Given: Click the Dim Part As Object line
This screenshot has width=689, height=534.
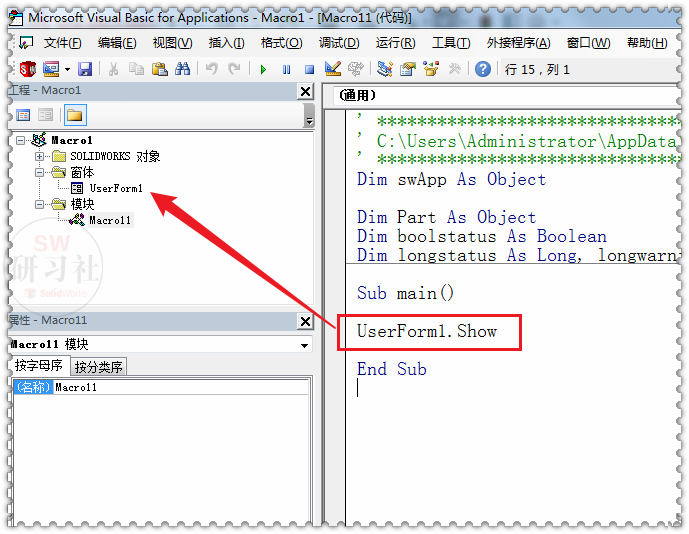Looking at the screenshot, I should 446,217.
